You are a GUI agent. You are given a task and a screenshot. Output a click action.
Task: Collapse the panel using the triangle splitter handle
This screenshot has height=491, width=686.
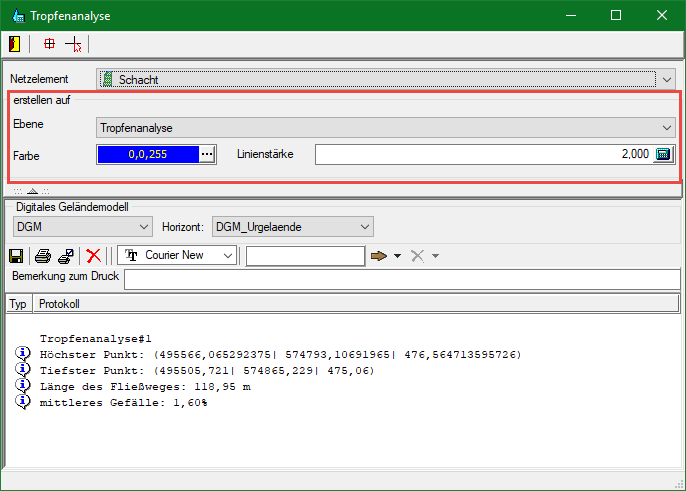tap(31, 189)
